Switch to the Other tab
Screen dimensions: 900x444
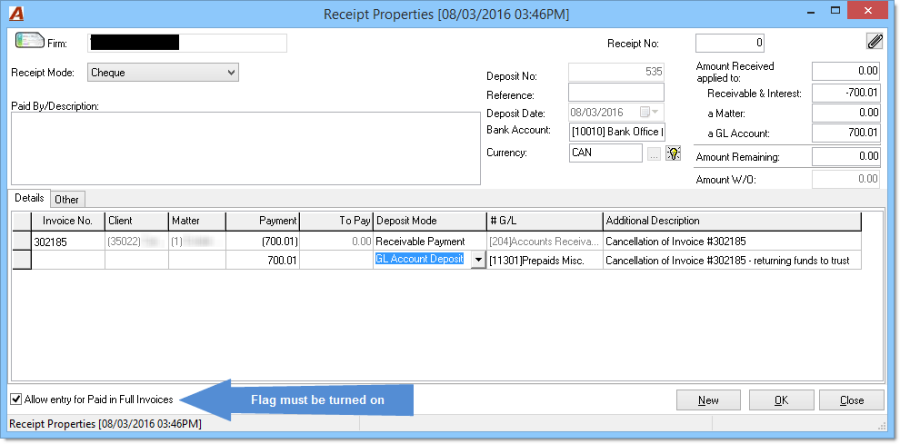point(67,200)
